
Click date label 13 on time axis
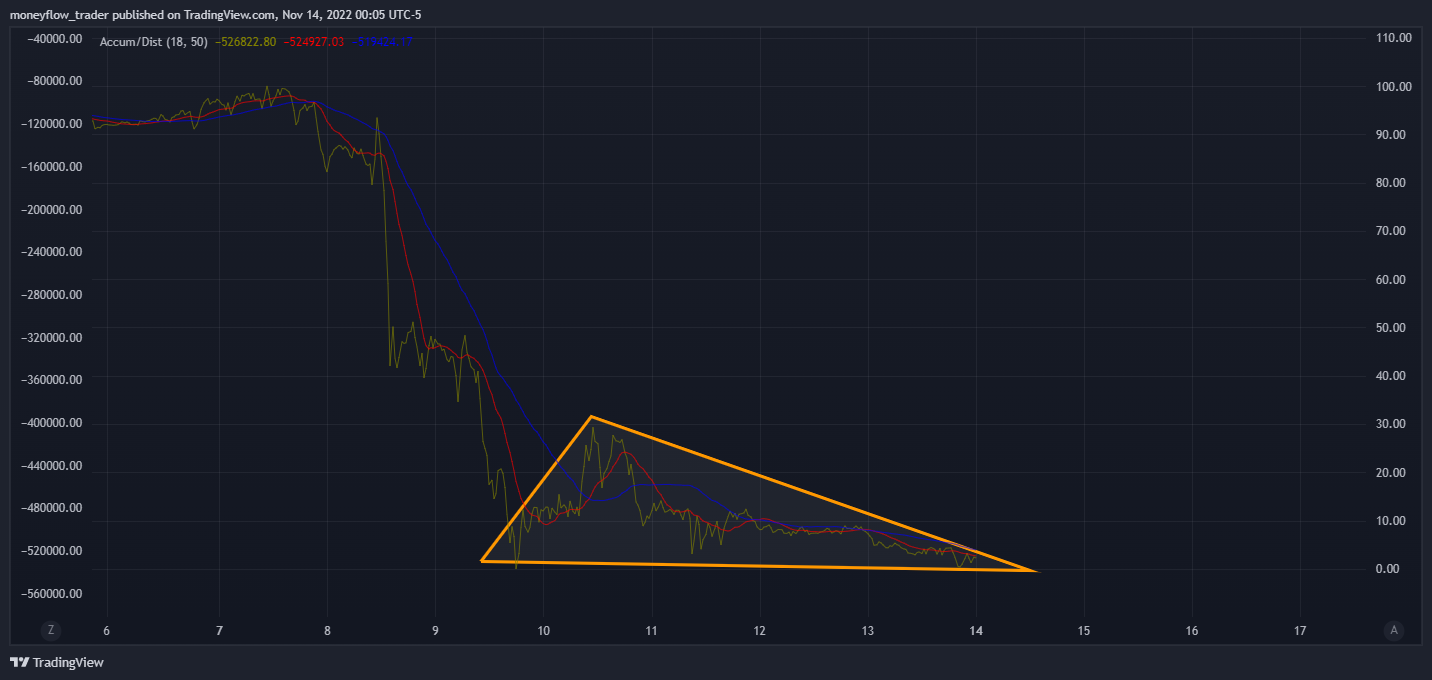868,631
